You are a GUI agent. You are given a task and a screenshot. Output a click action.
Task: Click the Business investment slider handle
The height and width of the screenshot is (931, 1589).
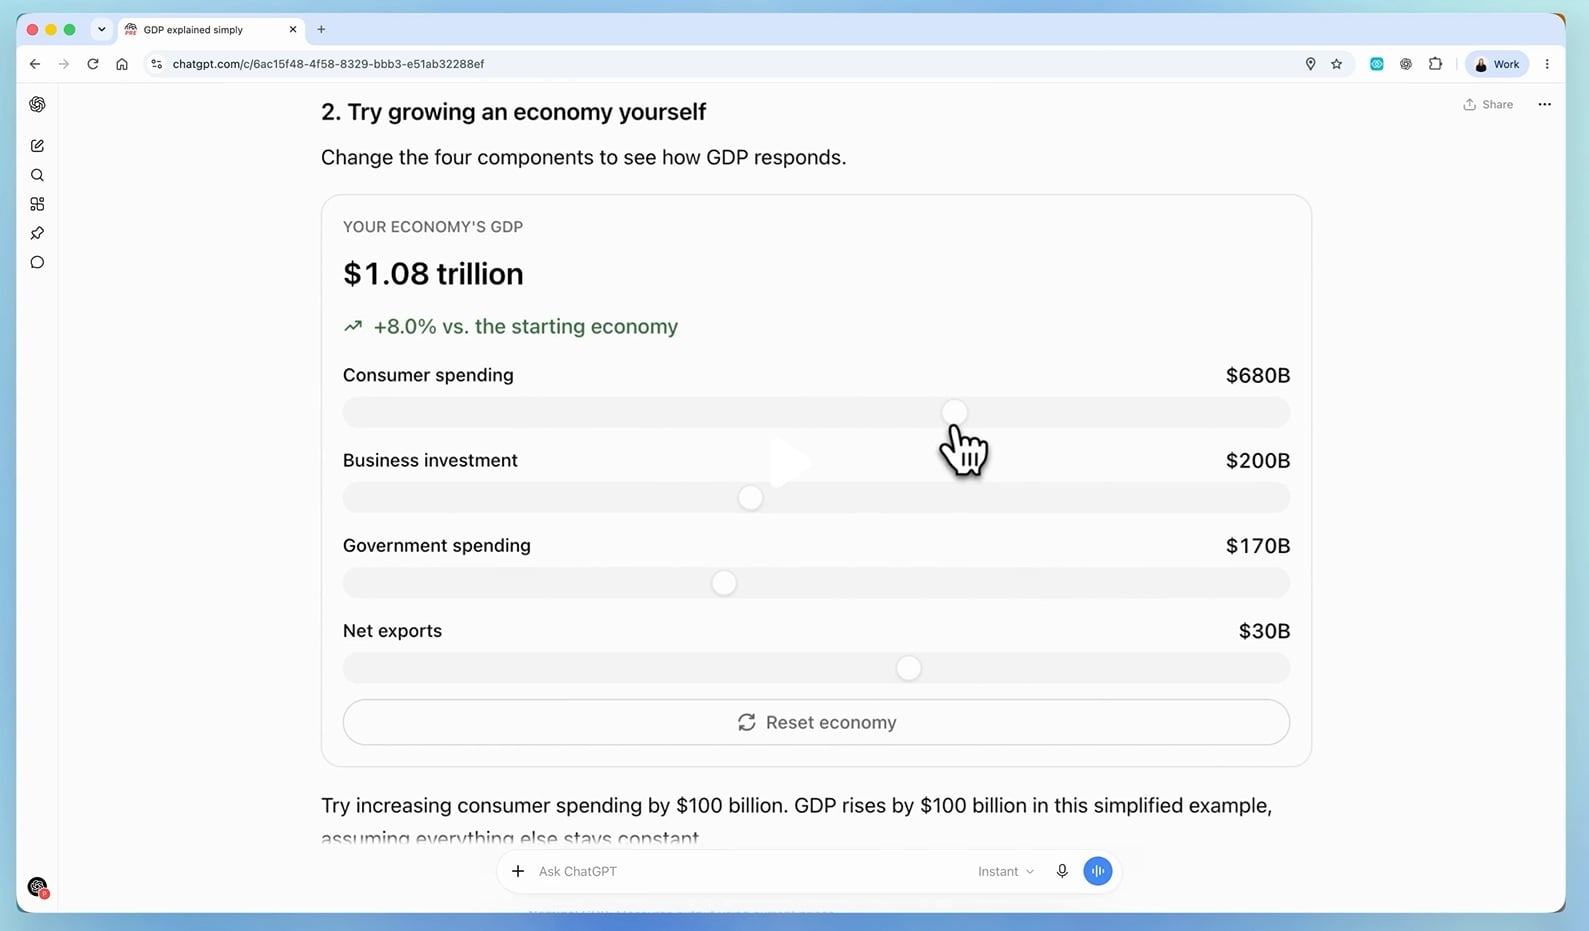(x=750, y=497)
